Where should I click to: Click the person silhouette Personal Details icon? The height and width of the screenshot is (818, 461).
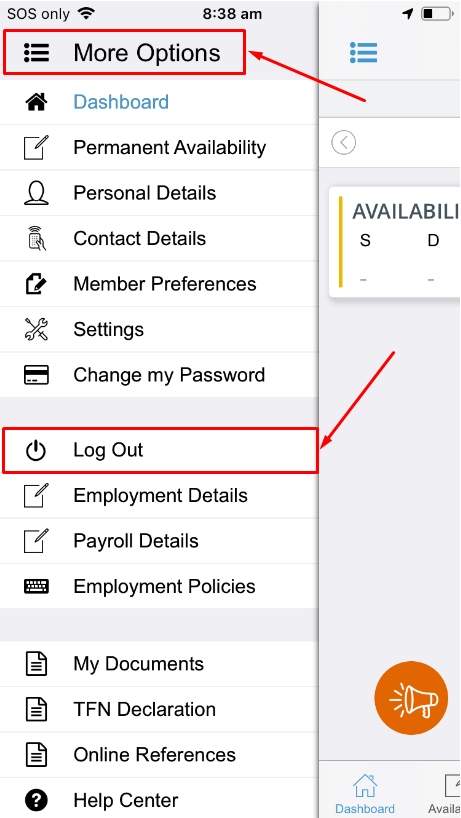coord(37,193)
